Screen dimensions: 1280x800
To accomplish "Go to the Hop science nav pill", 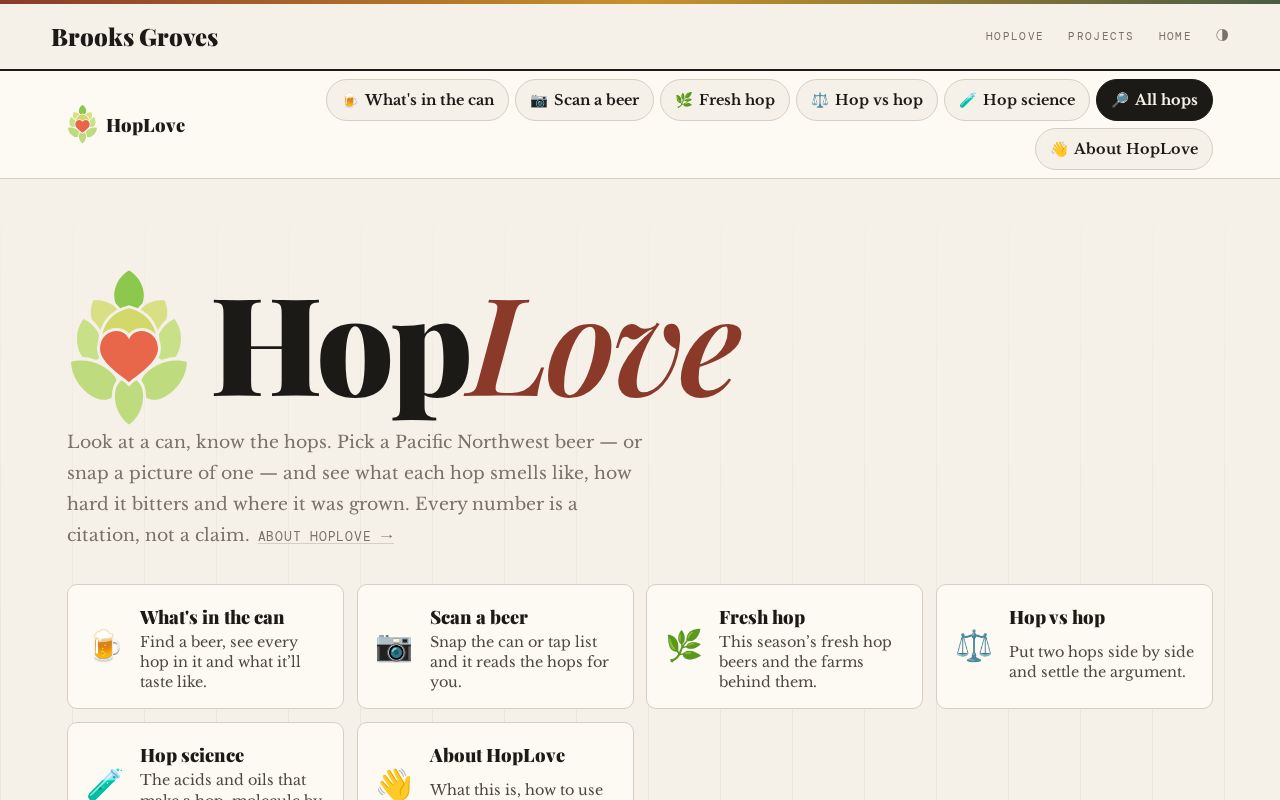I will tap(1017, 100).
